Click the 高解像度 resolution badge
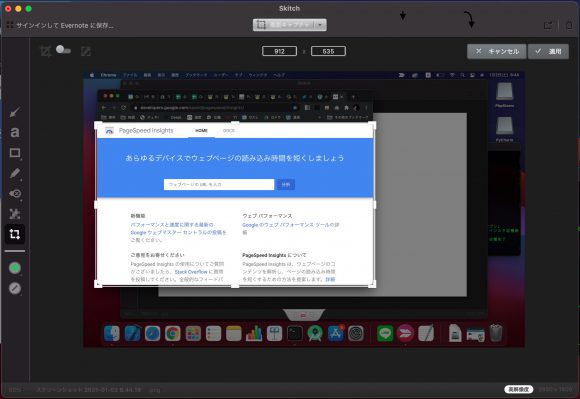The image size is (580, 399). pos(519,389)
